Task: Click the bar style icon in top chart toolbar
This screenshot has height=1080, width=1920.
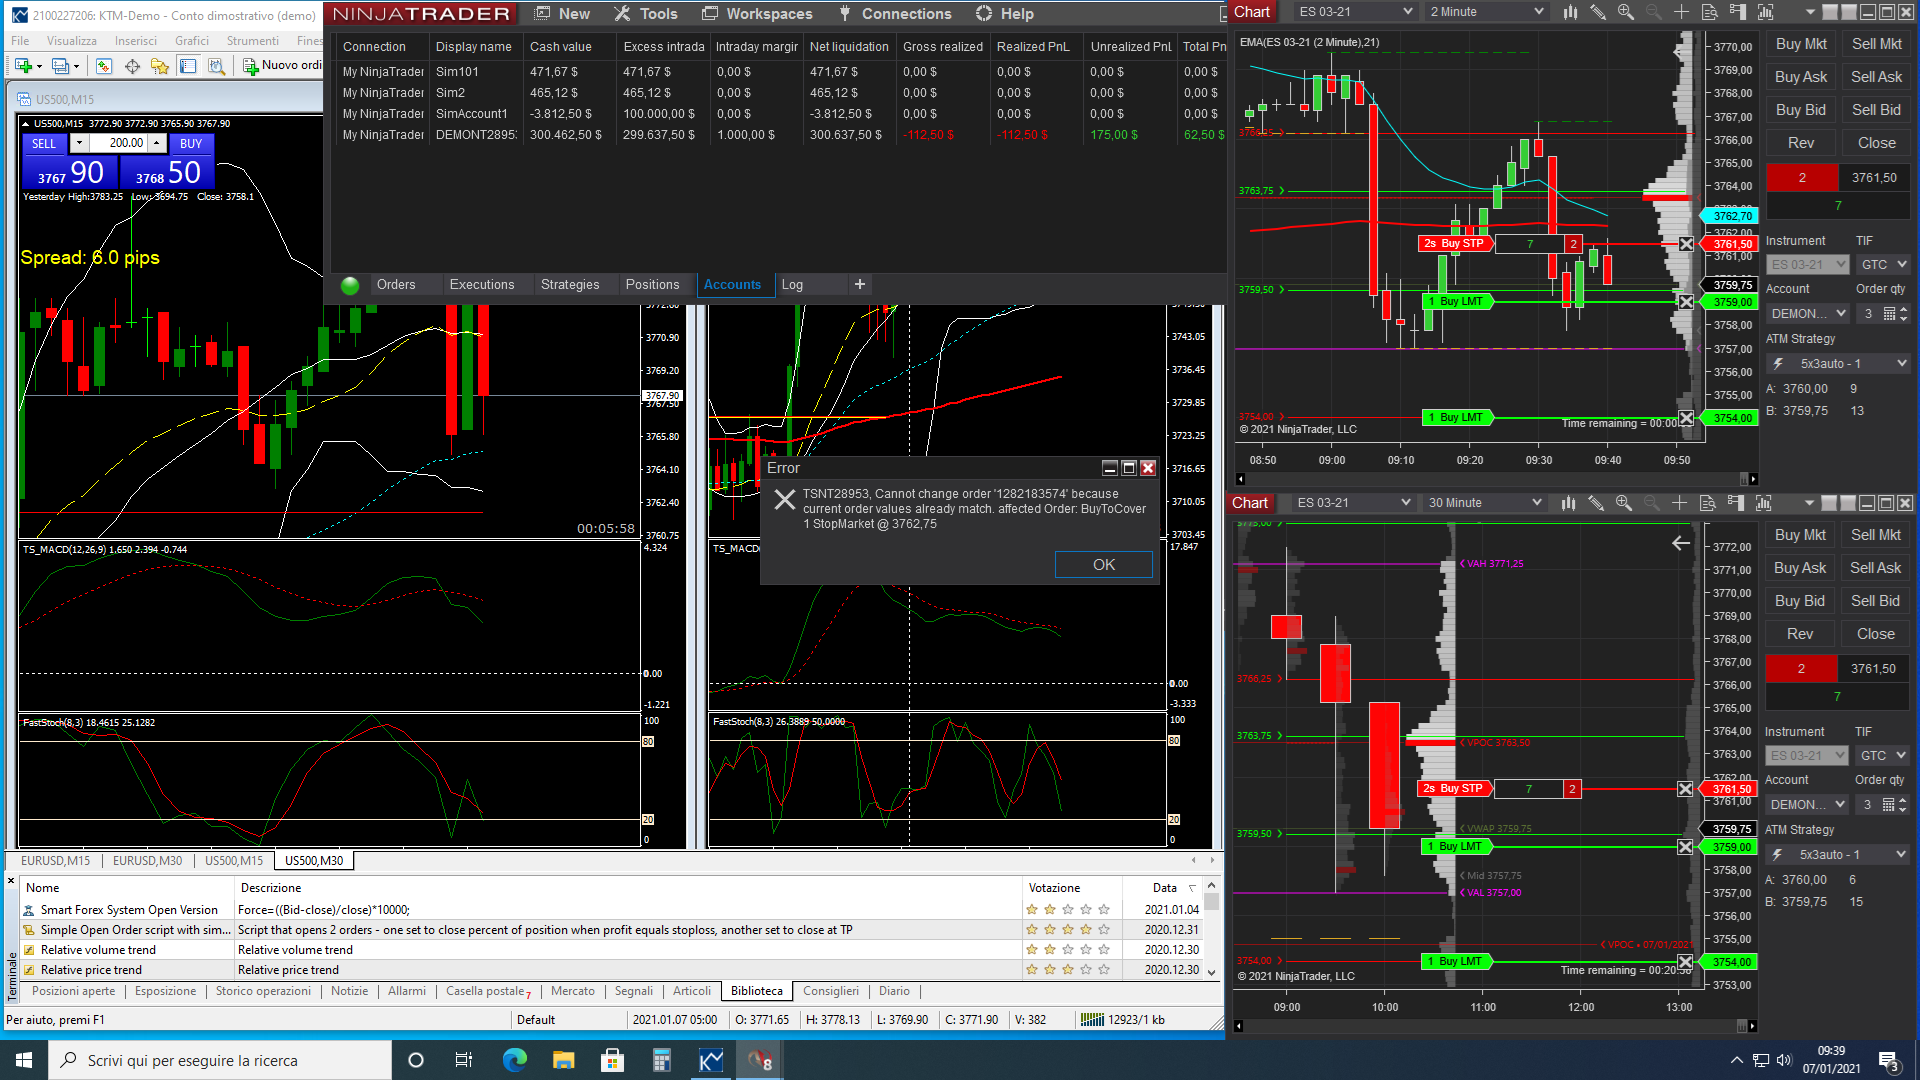Action: (x=1570, y=12)
